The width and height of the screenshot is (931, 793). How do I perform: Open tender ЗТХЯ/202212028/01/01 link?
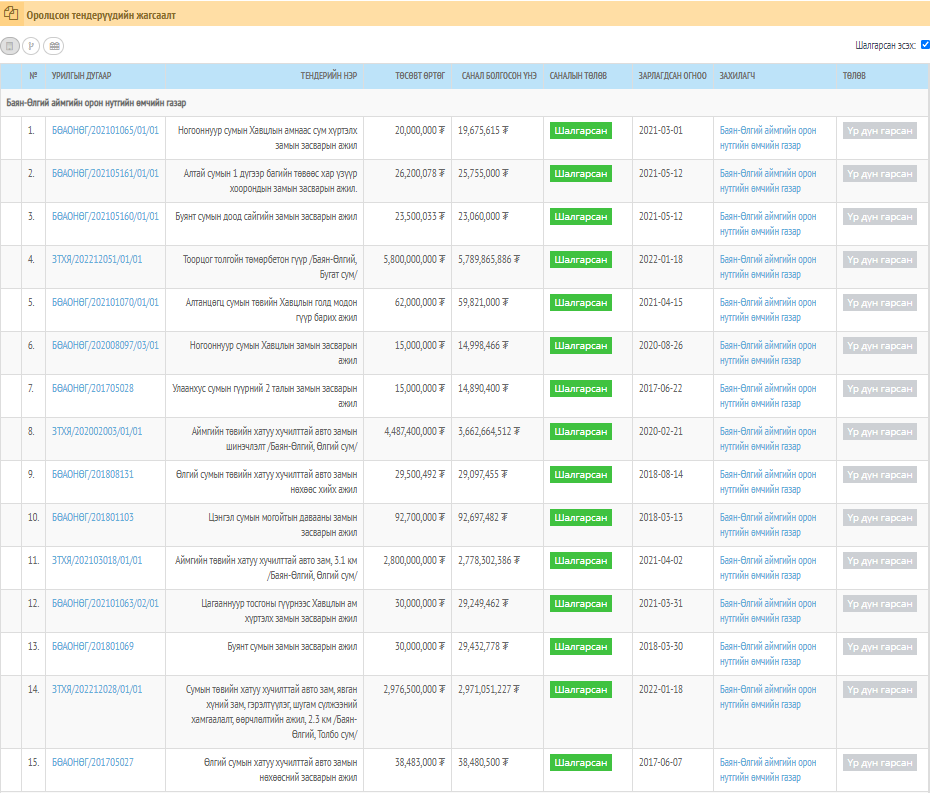97,689
